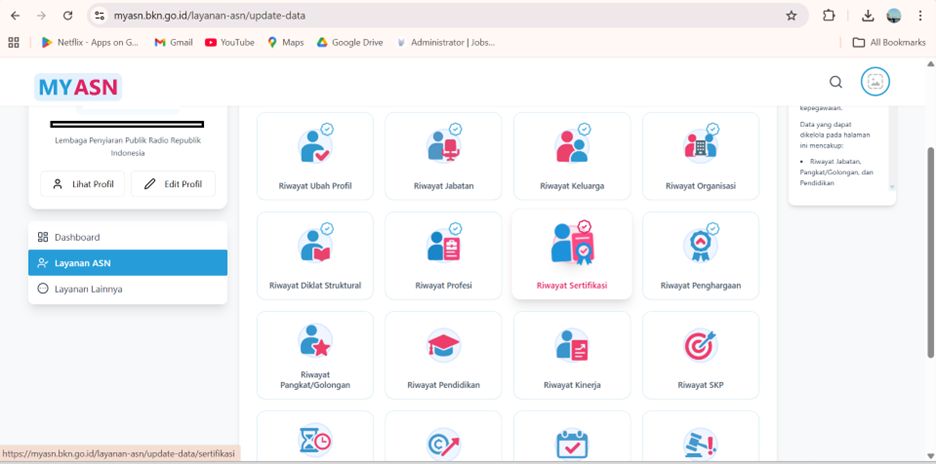The image size is (936, 464).
Task: Click the Lihat Profil button
Action: tap(82, 184)
